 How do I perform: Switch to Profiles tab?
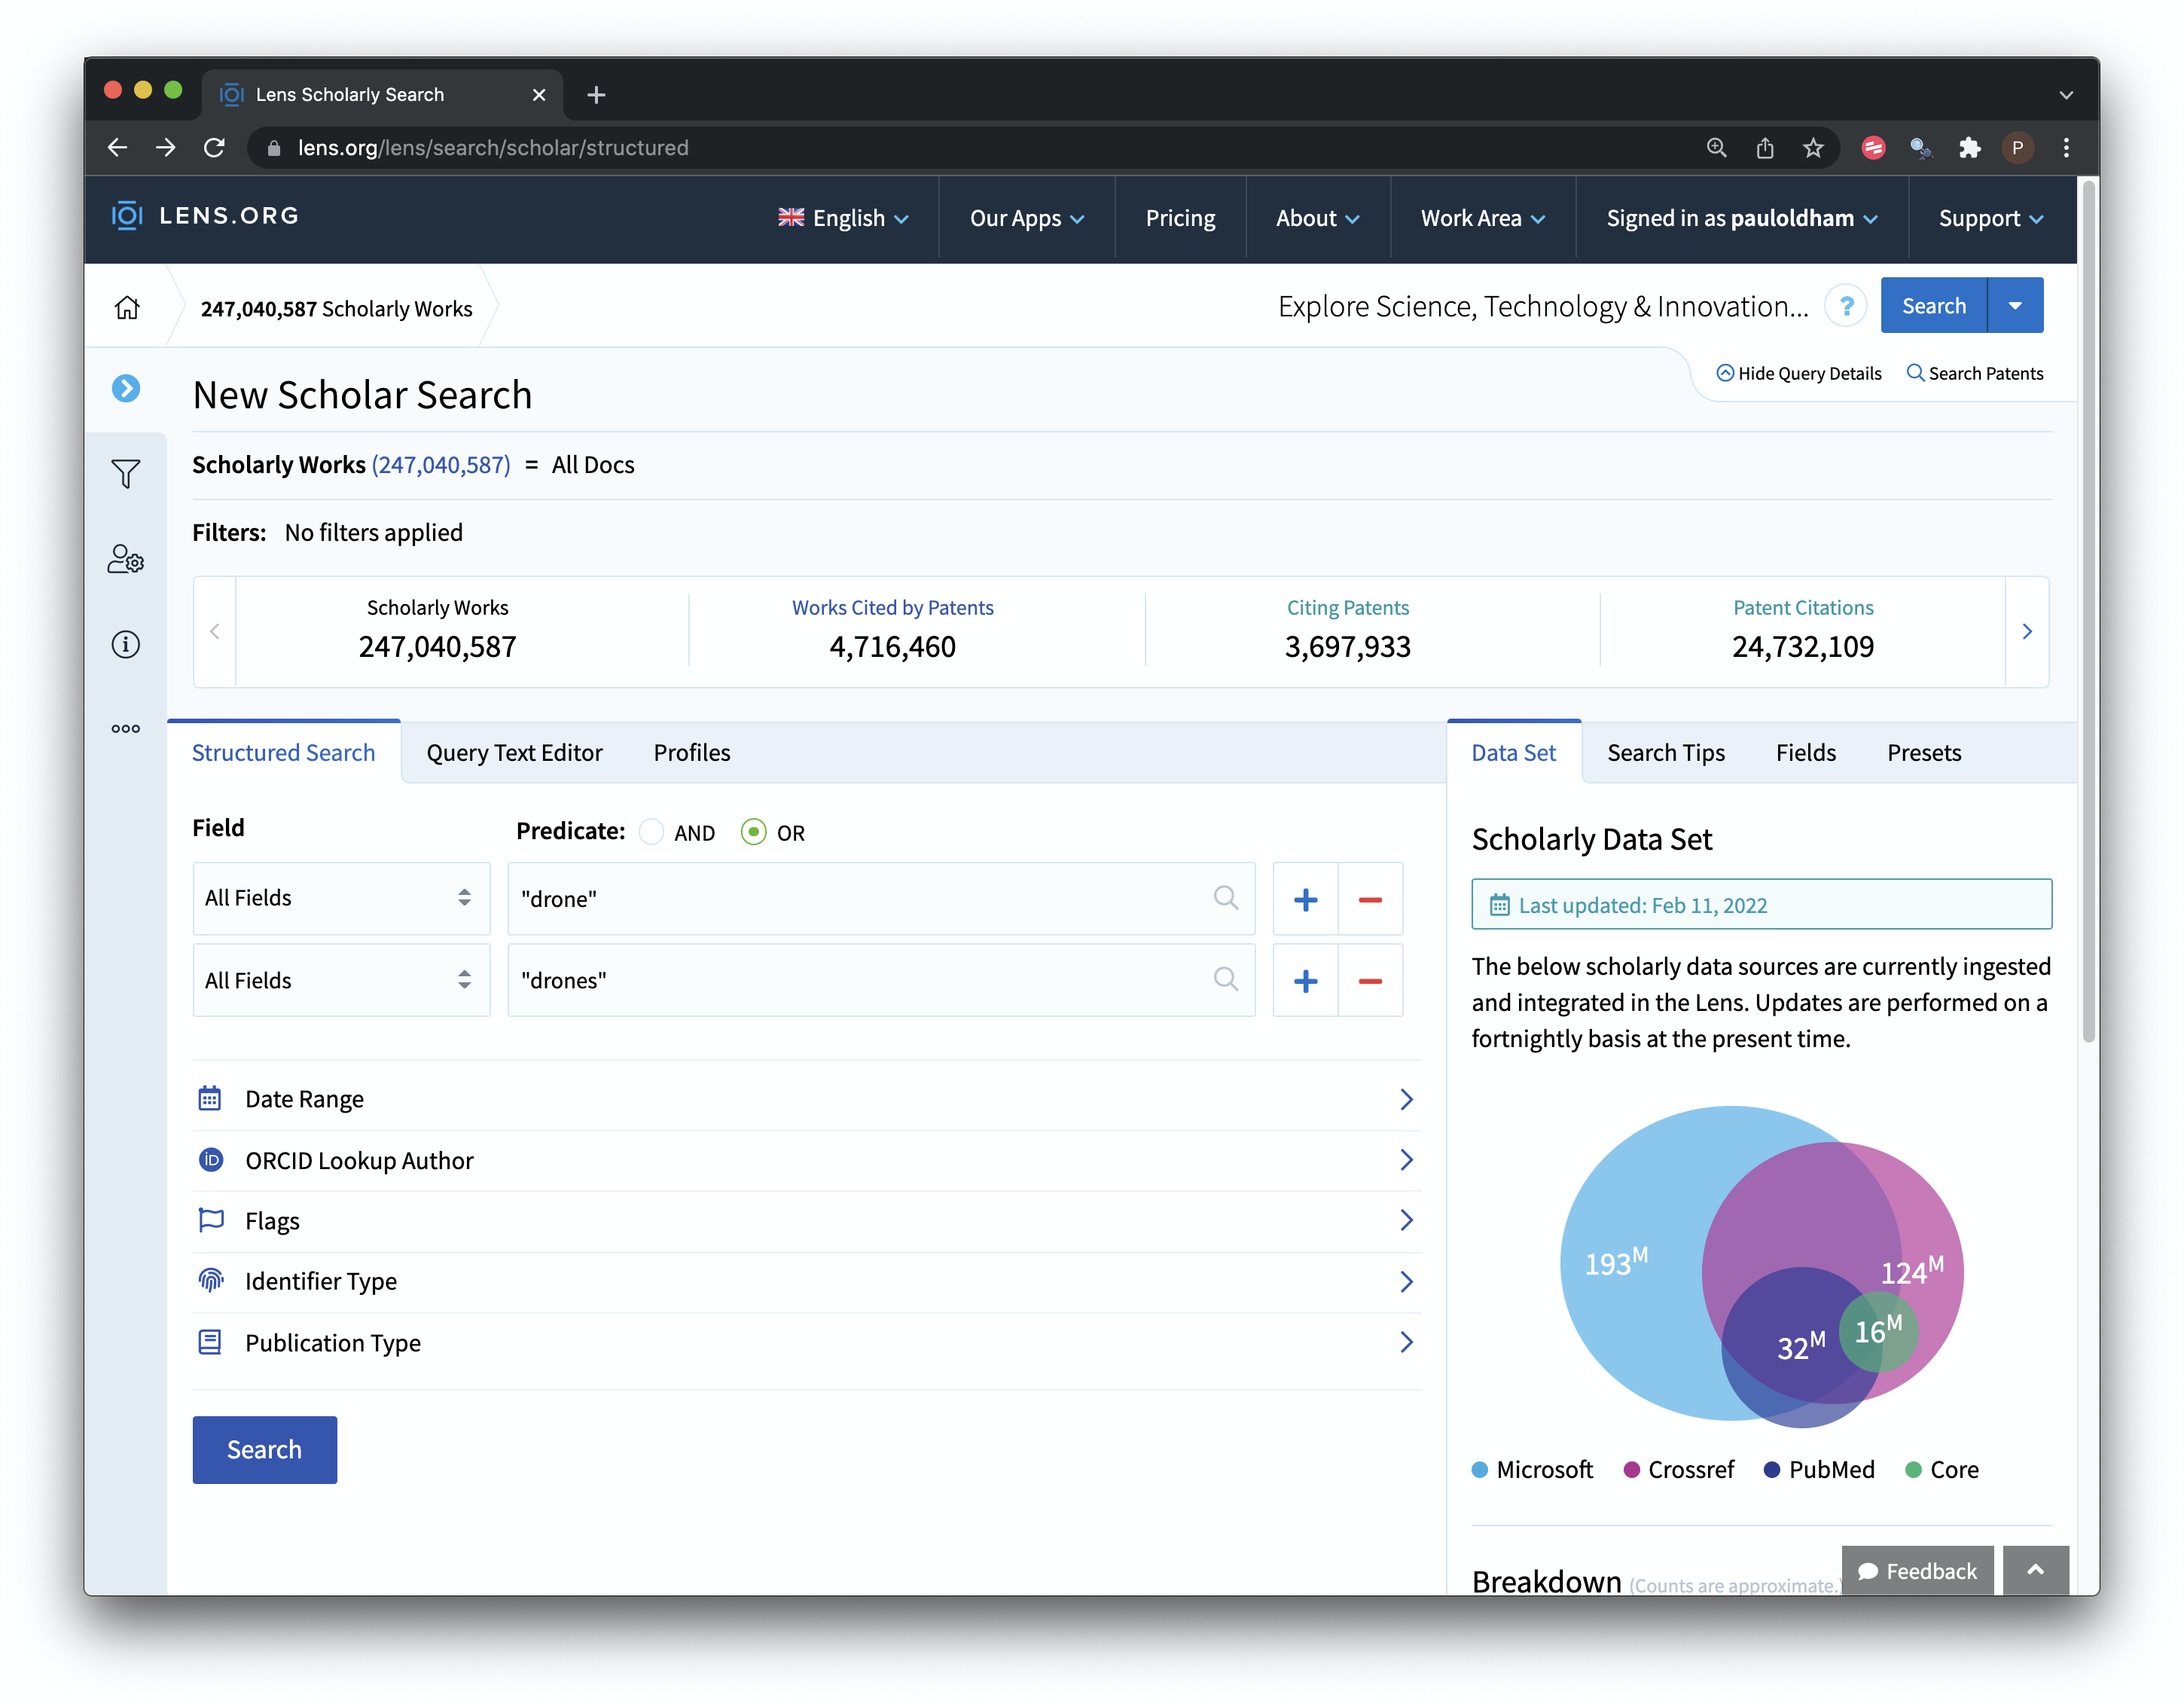tap(691, 752)
